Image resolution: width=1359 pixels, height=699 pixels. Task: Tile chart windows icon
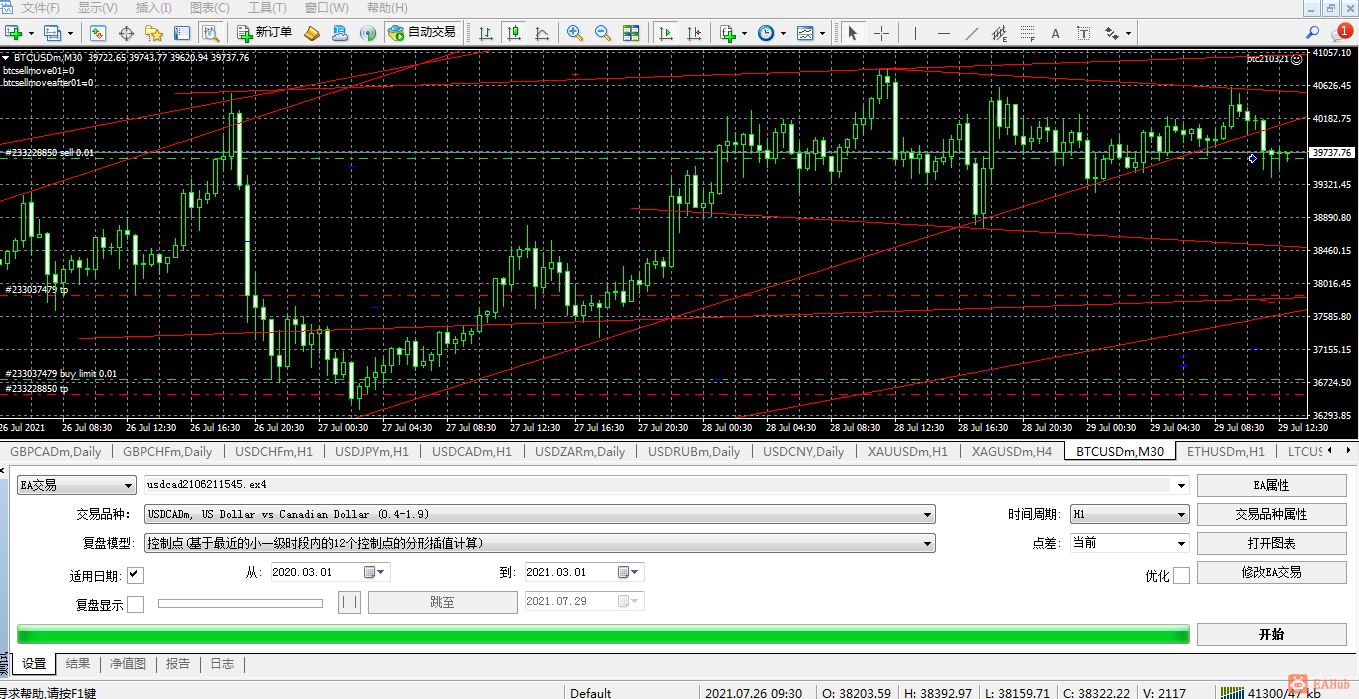[630, 33]
